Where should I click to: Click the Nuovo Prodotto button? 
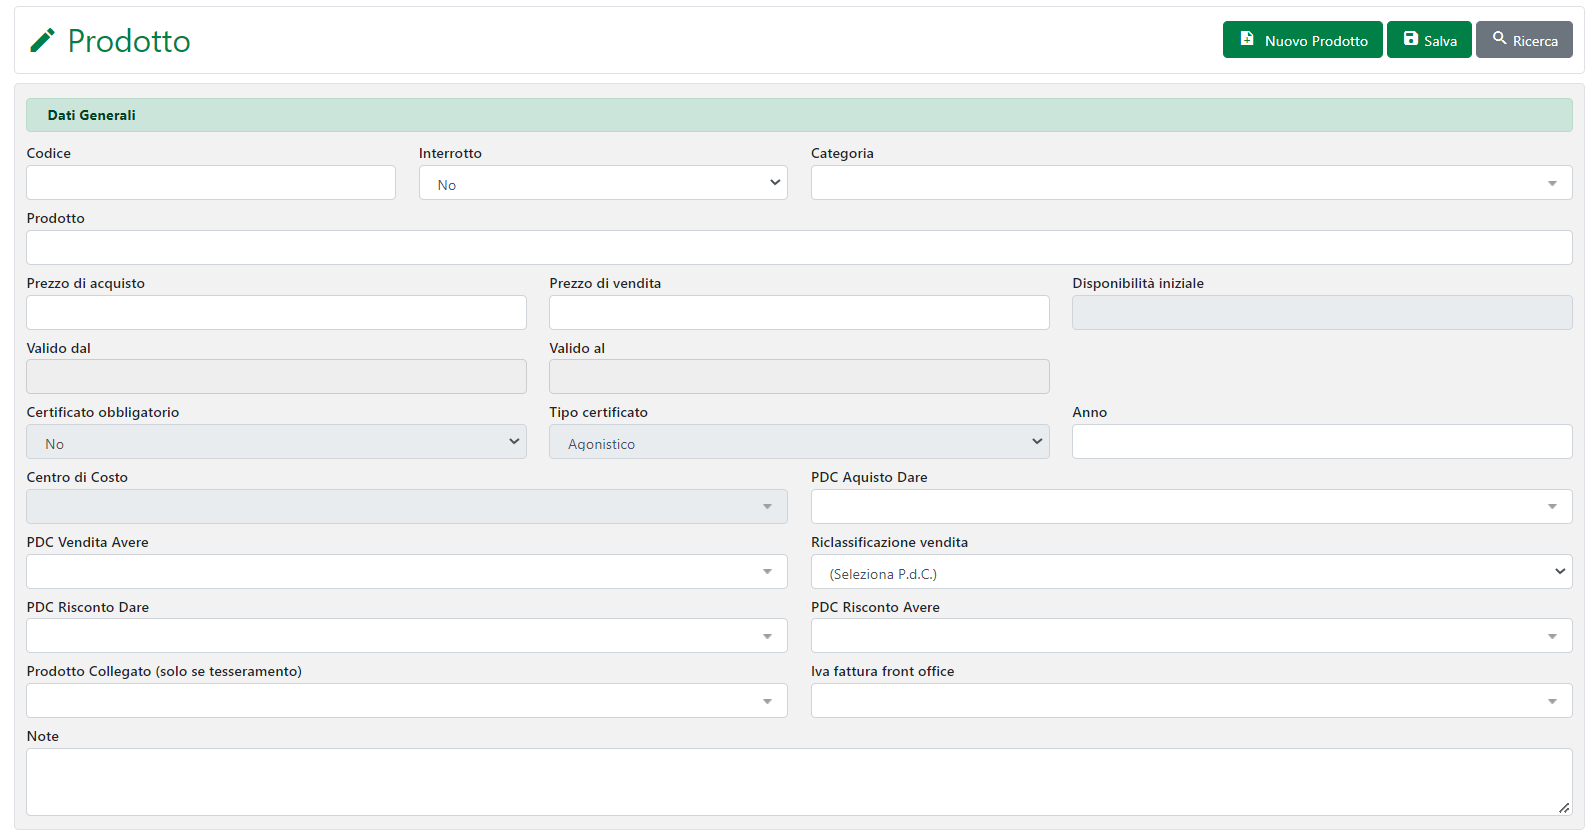pos(1302,40)
